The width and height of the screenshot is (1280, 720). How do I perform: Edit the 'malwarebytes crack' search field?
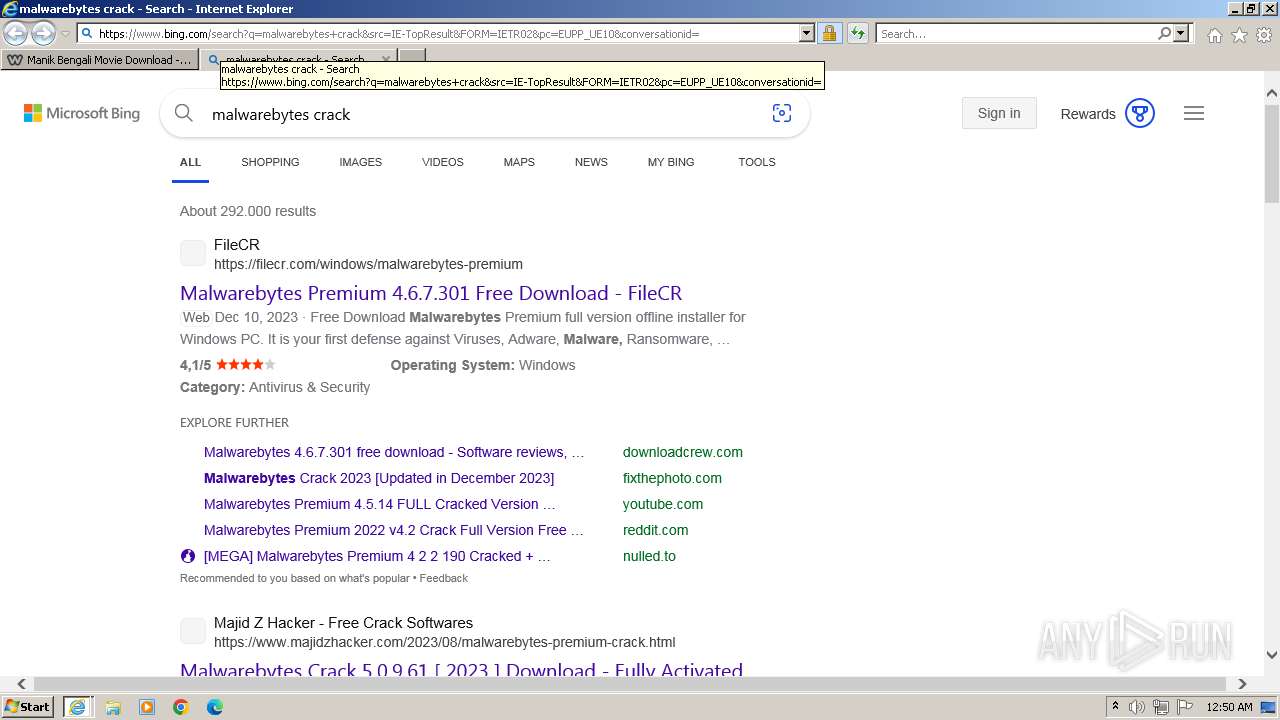(x=480, y=114)
